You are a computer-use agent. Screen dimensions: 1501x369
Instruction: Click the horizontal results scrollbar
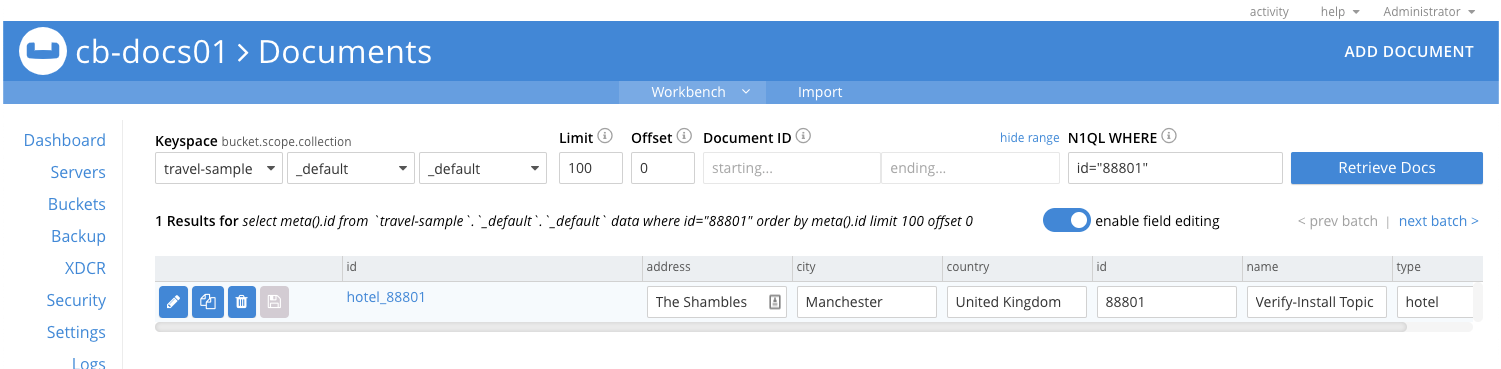[x=781, y=326]
